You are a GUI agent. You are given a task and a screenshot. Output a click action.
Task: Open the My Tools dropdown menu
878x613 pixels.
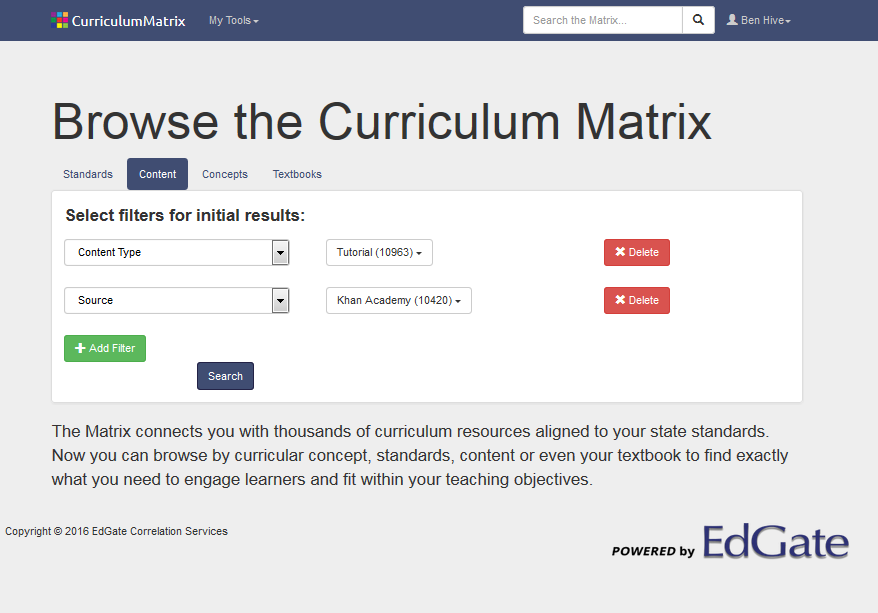233,20
